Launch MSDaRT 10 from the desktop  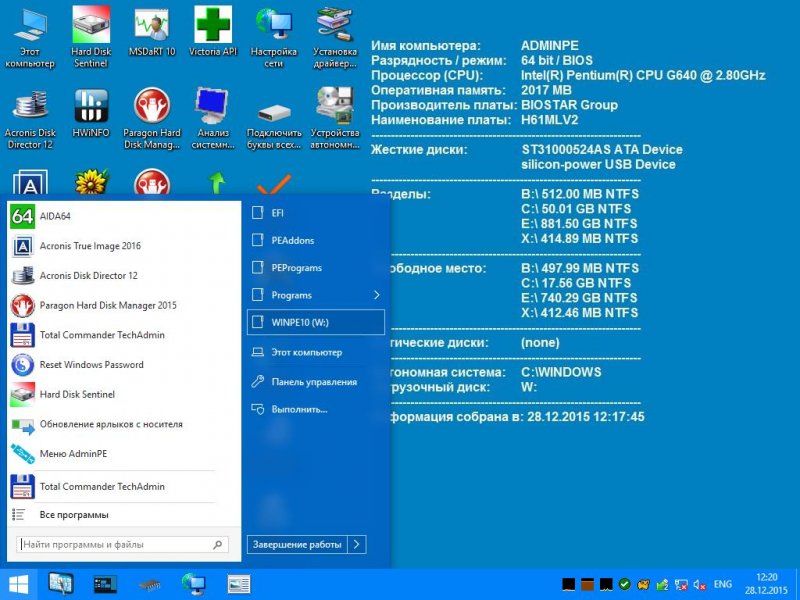click(x=152, y=32)
